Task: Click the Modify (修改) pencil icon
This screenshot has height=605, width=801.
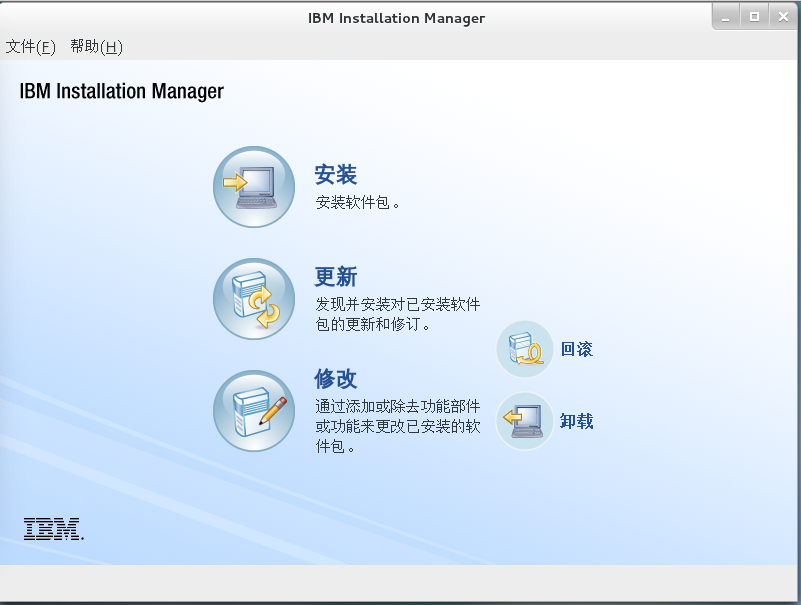Action: click(254, 411)
